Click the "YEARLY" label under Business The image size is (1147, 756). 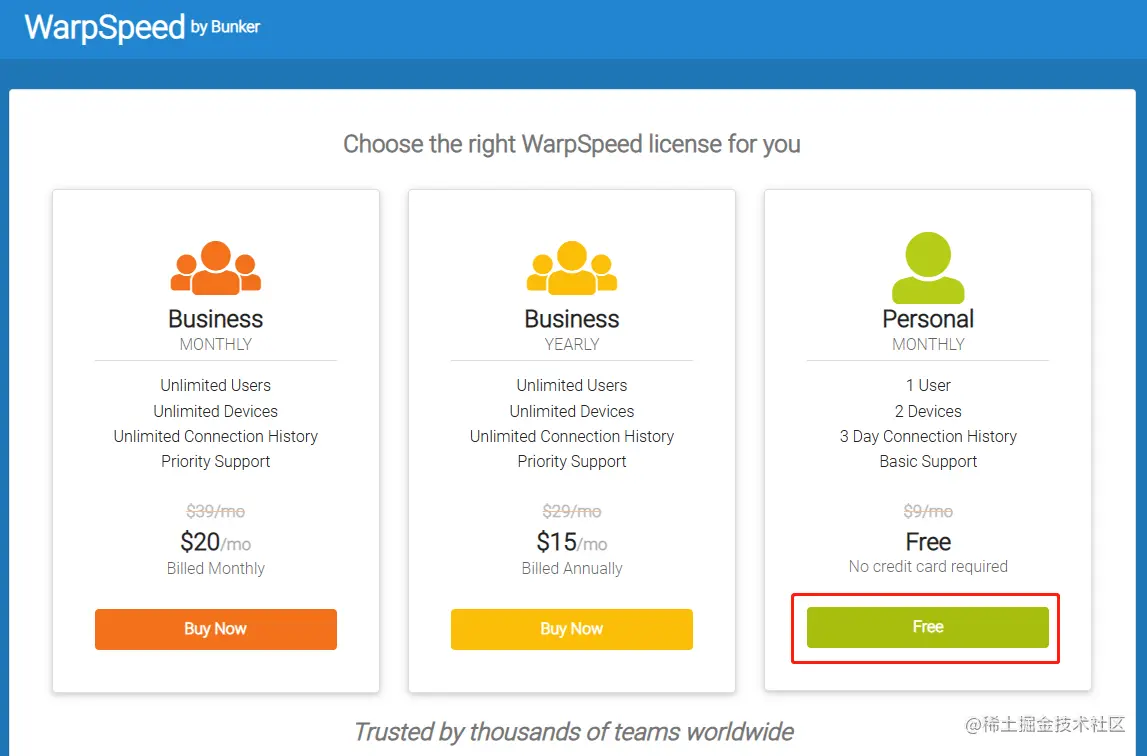point(572,345)
